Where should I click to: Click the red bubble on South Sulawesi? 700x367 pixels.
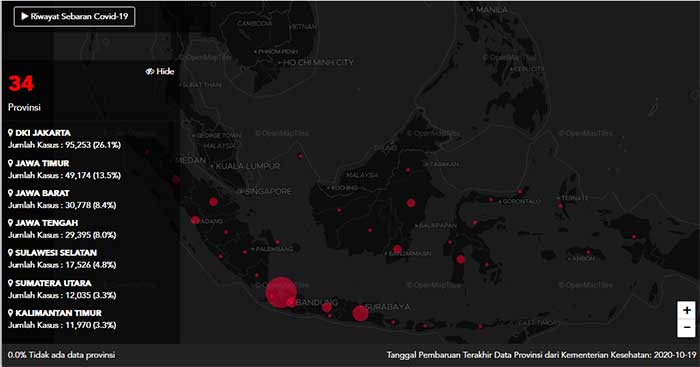coord(461,259)
